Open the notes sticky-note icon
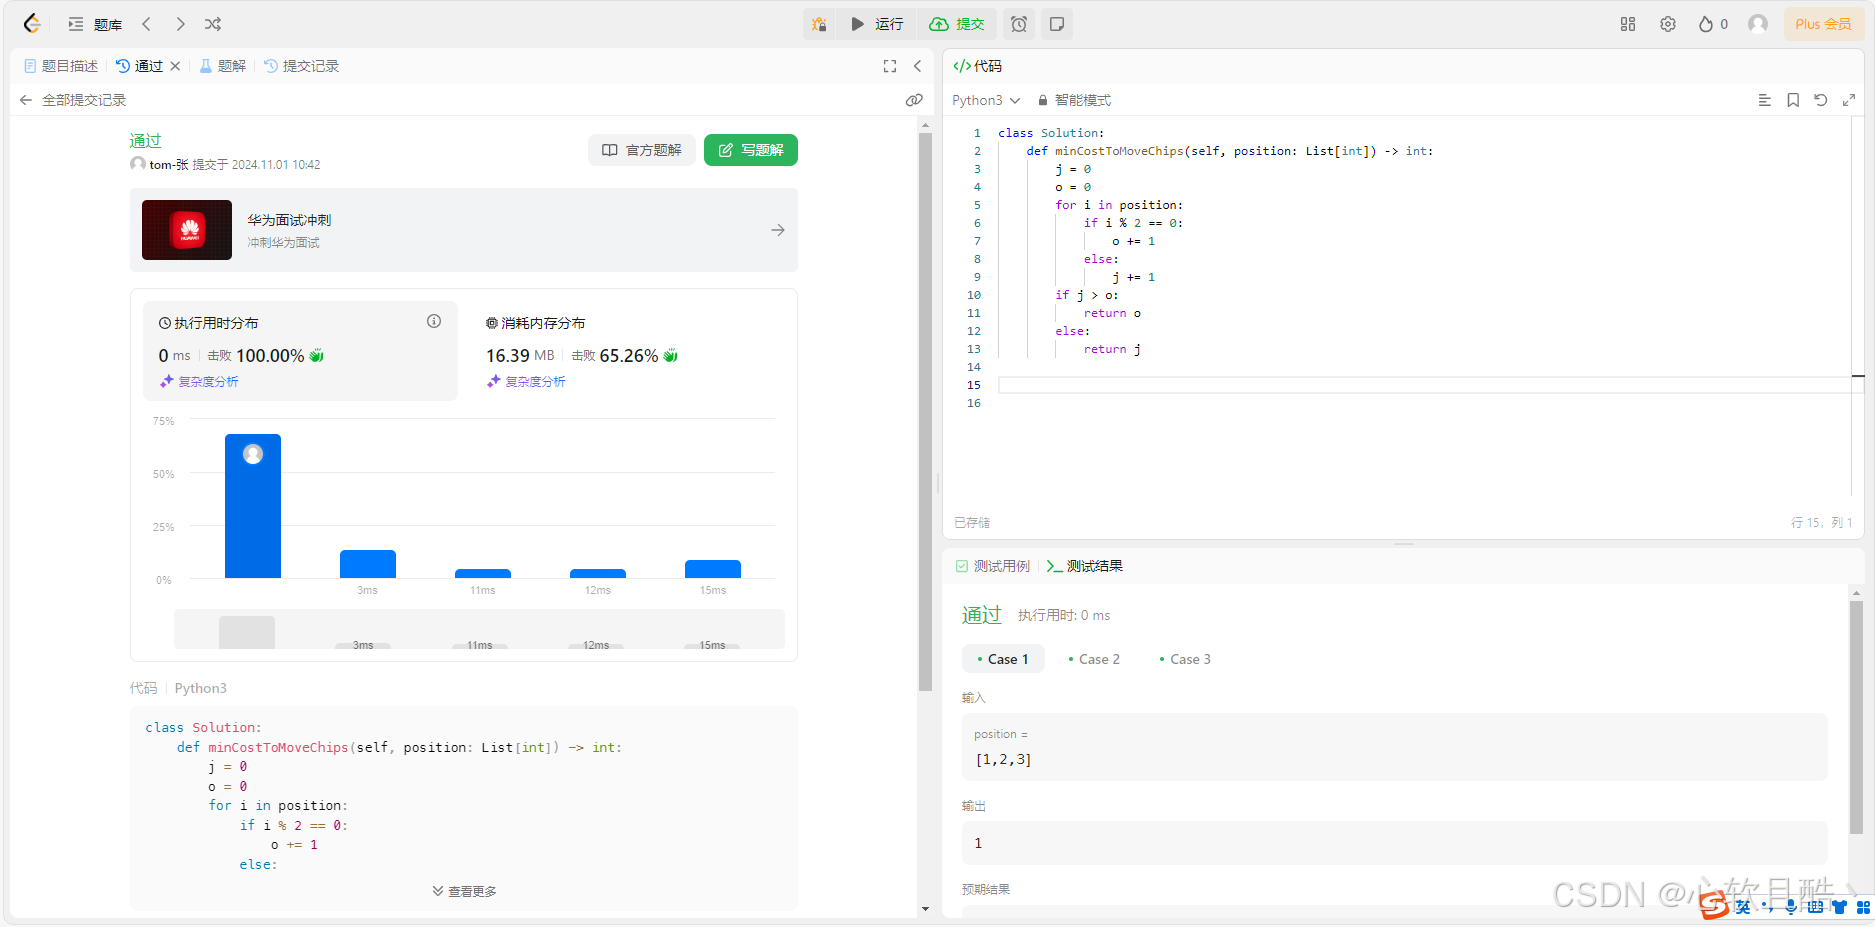 click(1057, 23)
